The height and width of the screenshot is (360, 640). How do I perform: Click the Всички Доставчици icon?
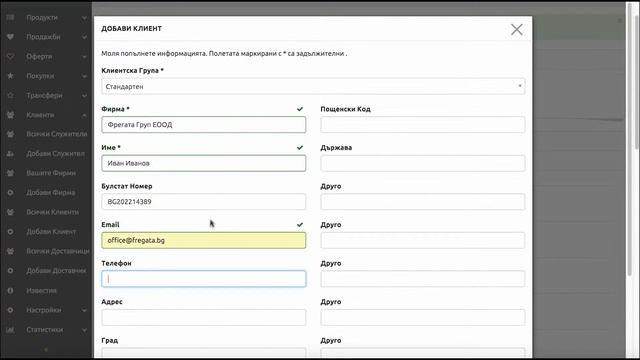click(x=11, y=251)
